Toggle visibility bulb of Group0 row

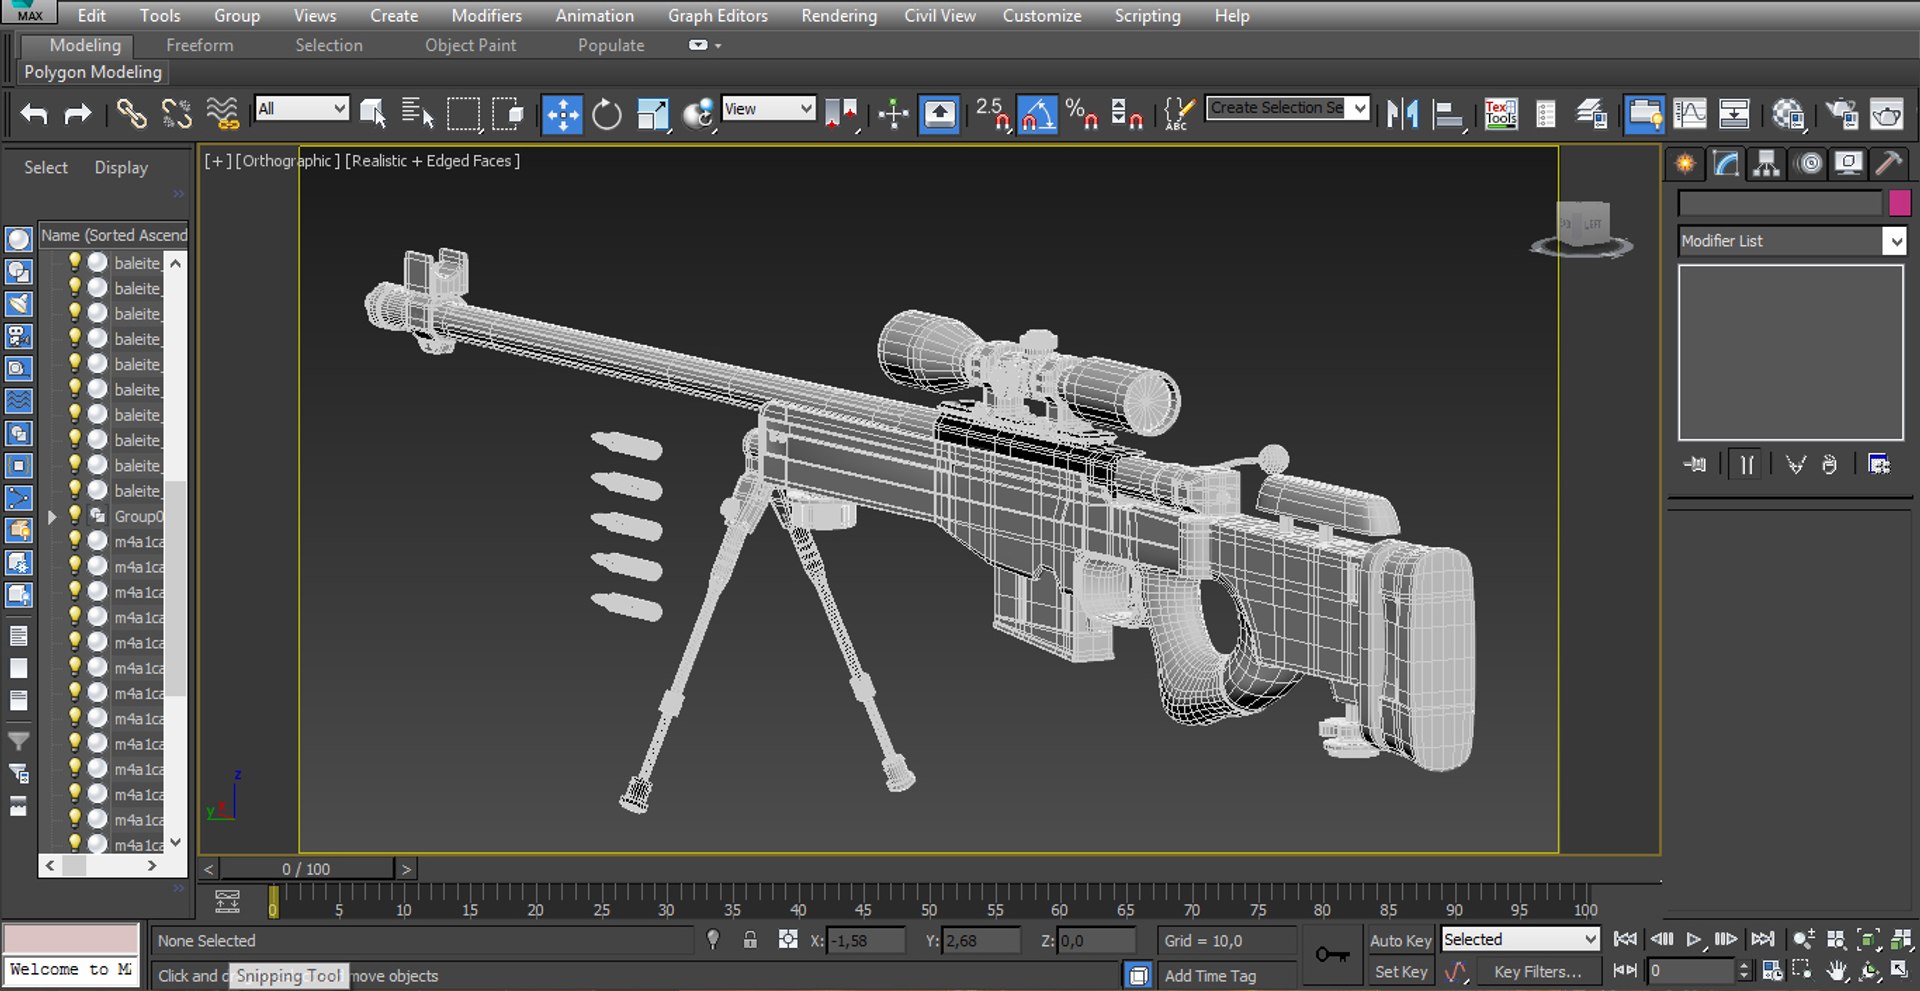[75, 515]
